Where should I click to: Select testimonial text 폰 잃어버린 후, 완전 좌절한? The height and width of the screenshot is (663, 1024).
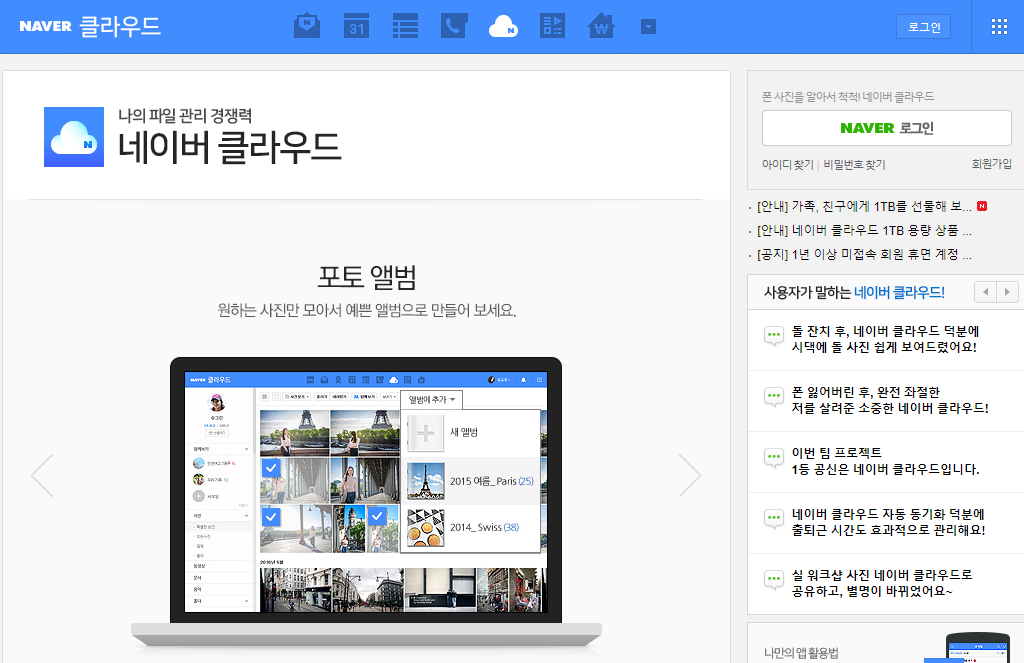point(866,392)
